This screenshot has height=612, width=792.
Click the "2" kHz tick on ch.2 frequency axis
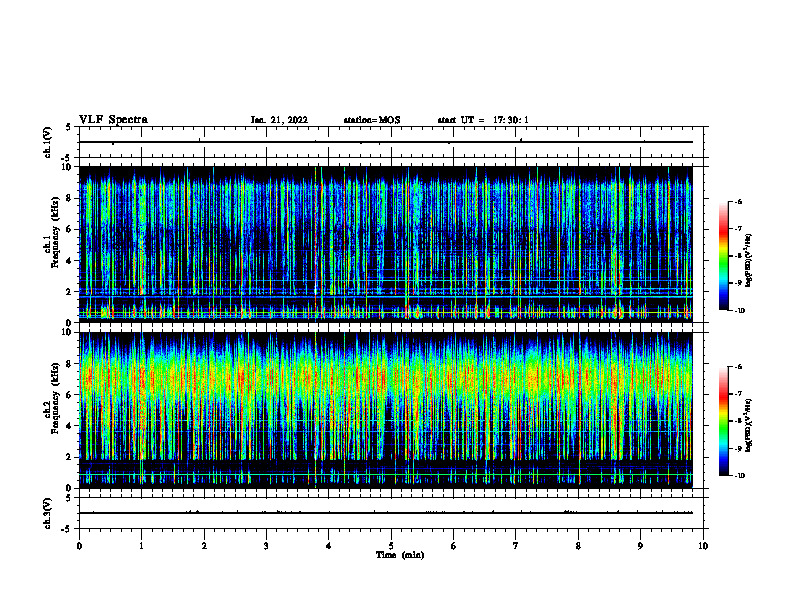pos(70,457)
